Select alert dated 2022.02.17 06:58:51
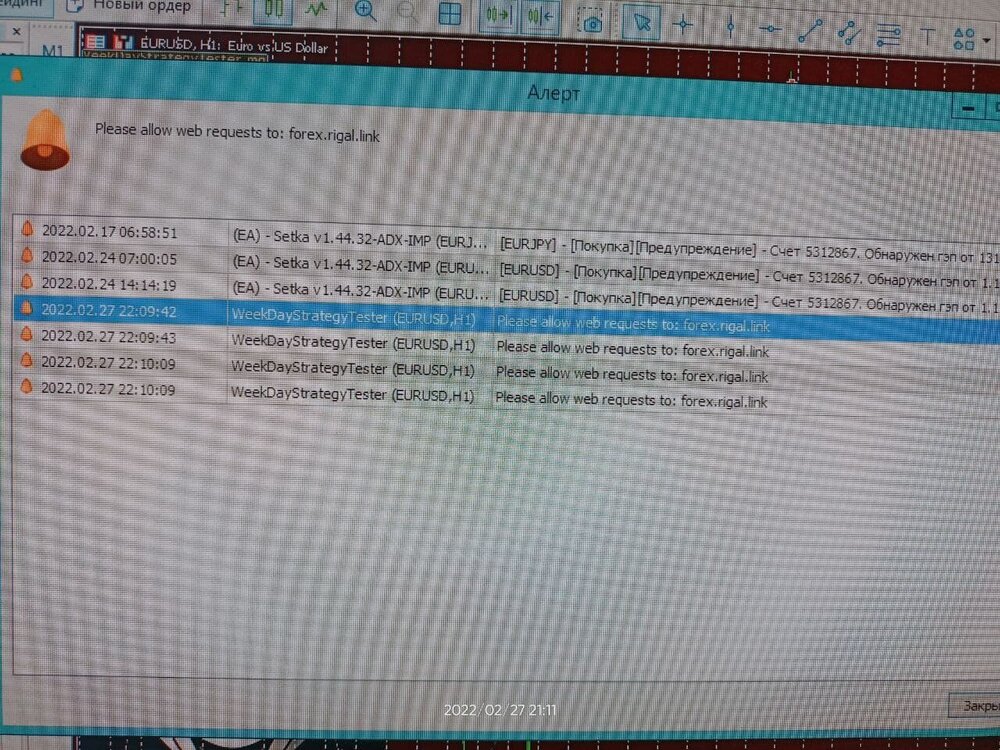 coord(507,242)
